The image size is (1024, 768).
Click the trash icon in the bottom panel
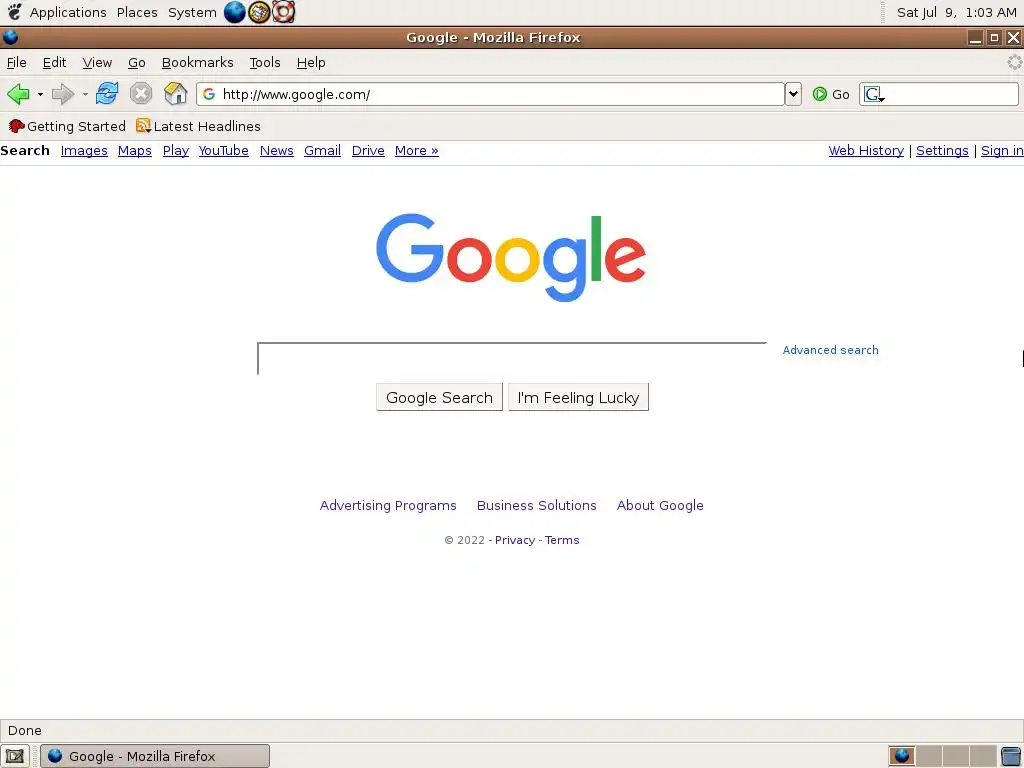click(x=1011, y=756)
